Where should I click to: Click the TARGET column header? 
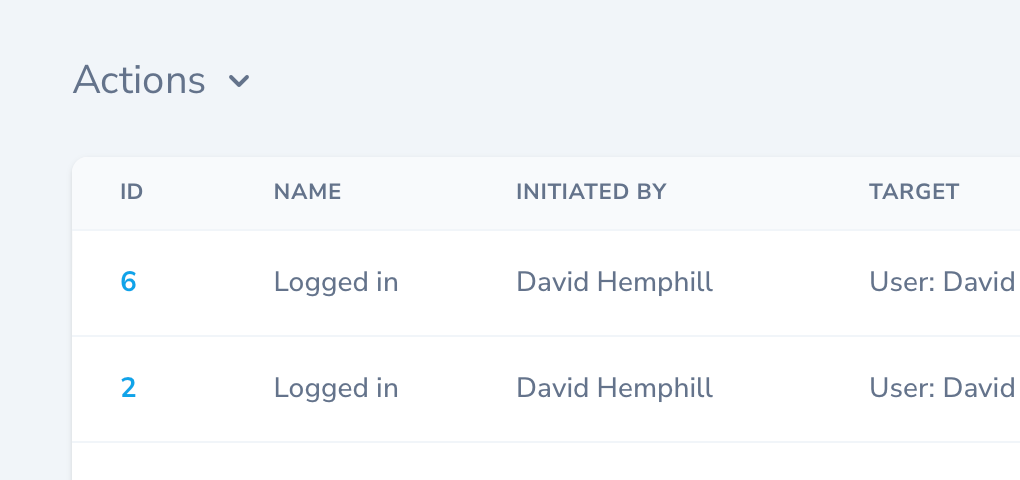[914, 192]
